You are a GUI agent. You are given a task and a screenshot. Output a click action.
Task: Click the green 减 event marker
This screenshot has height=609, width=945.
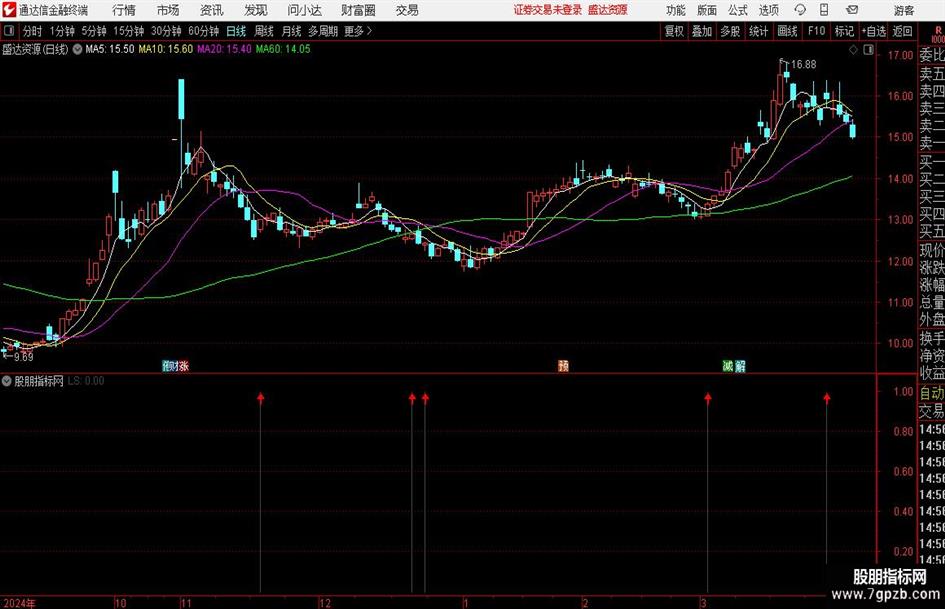coord(728,365)
